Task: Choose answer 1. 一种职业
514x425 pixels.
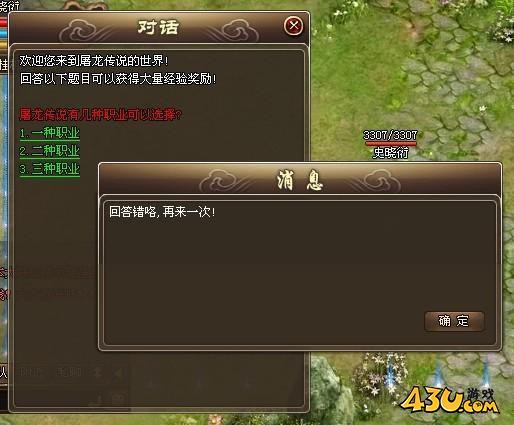Action: (49, 133)
